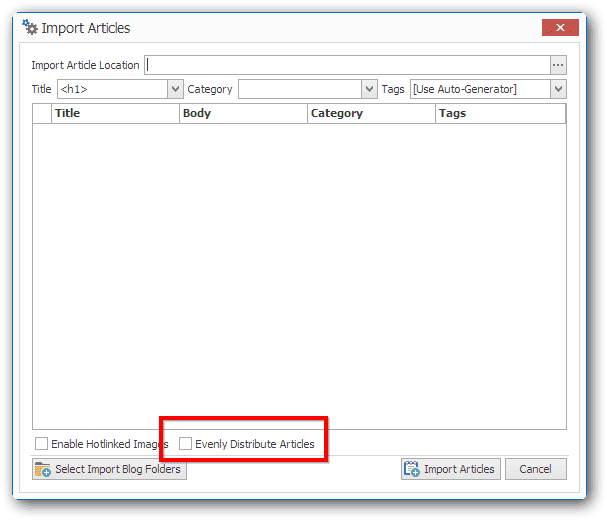Click inside the empty articles grid area
This screenshot has height=520, width=607.
[299, 276]
